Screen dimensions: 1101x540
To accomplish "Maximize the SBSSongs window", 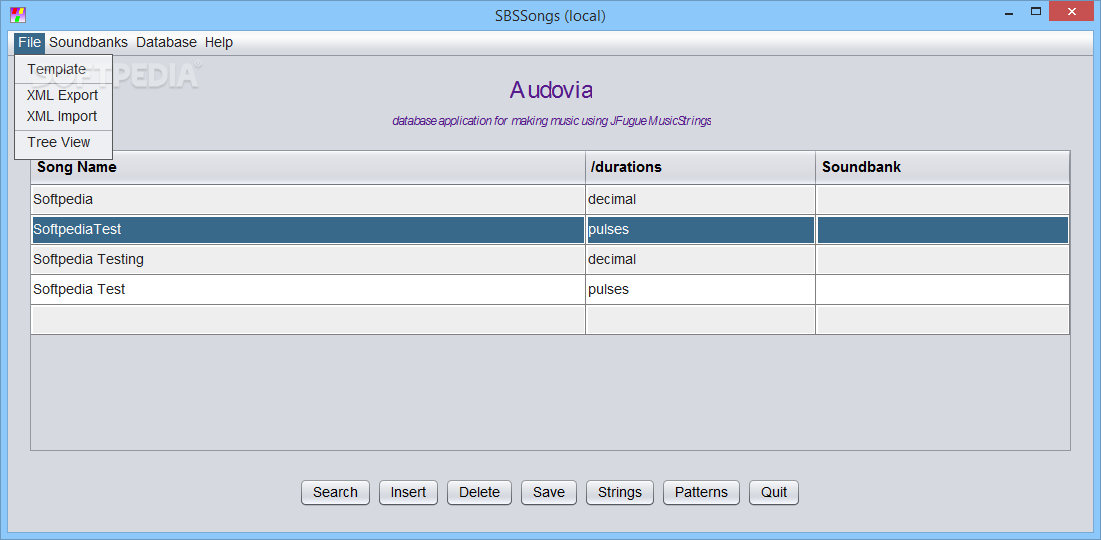I will tap(1035, 11).
